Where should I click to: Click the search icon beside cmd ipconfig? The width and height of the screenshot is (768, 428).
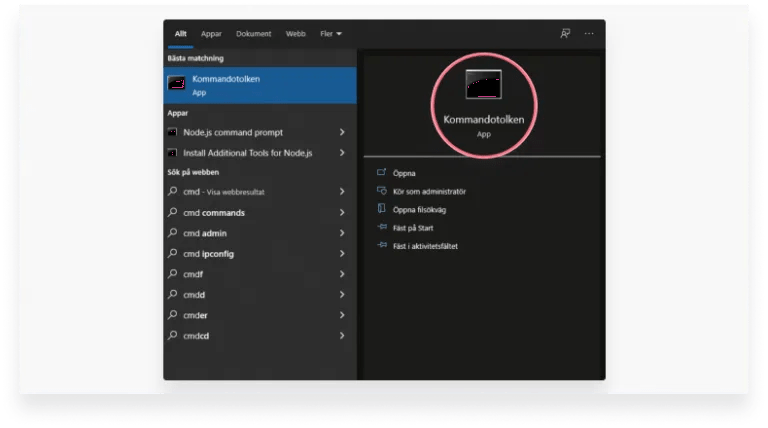pos(172,253)
